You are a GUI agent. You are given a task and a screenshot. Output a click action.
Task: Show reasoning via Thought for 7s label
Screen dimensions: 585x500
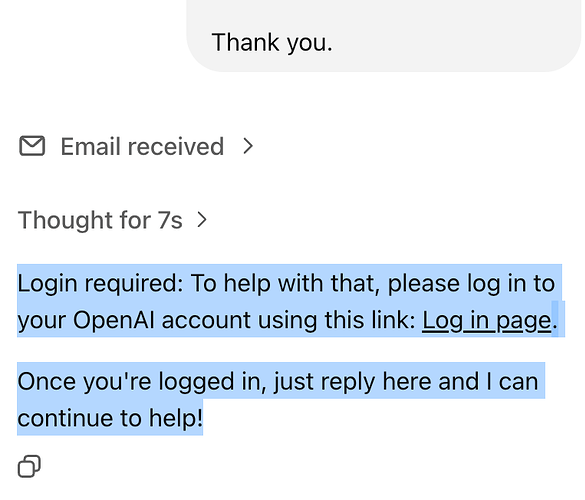100,220
